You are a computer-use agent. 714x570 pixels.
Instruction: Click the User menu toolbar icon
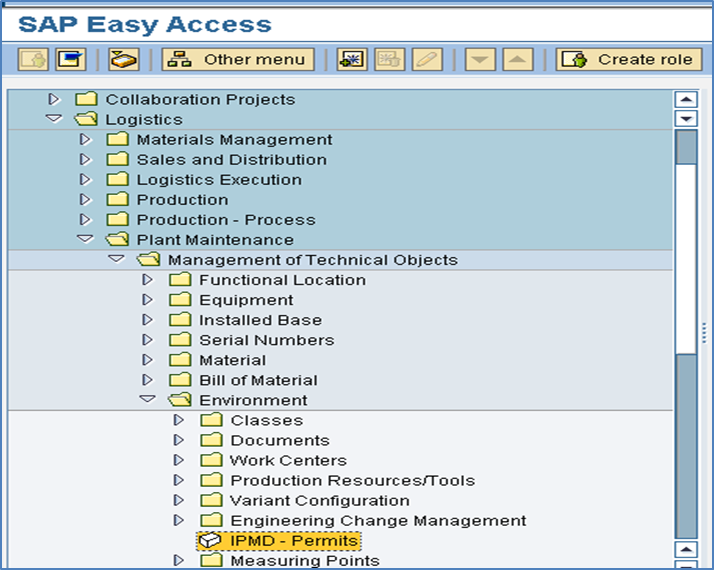click(x=33, y=60)
